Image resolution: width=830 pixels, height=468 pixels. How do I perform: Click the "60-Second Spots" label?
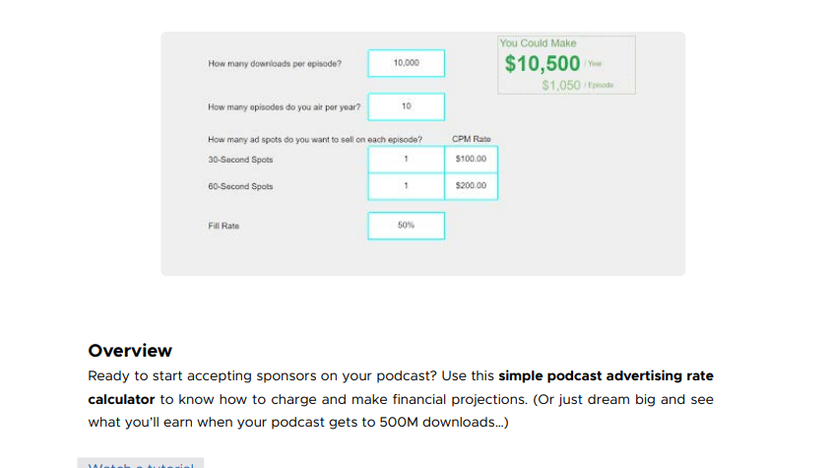240,186
